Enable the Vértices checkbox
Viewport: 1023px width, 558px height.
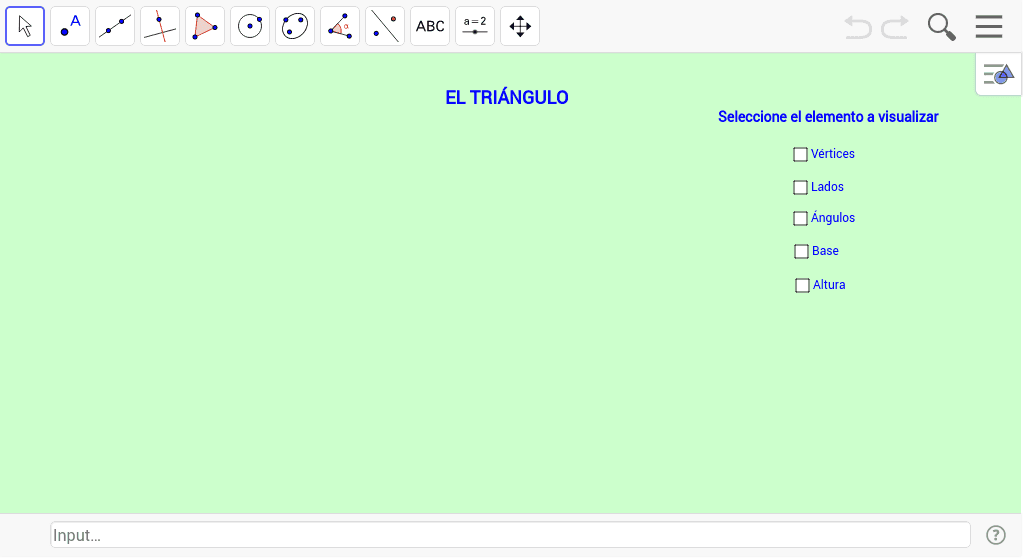pyautogui.click(x=801, y=155)
